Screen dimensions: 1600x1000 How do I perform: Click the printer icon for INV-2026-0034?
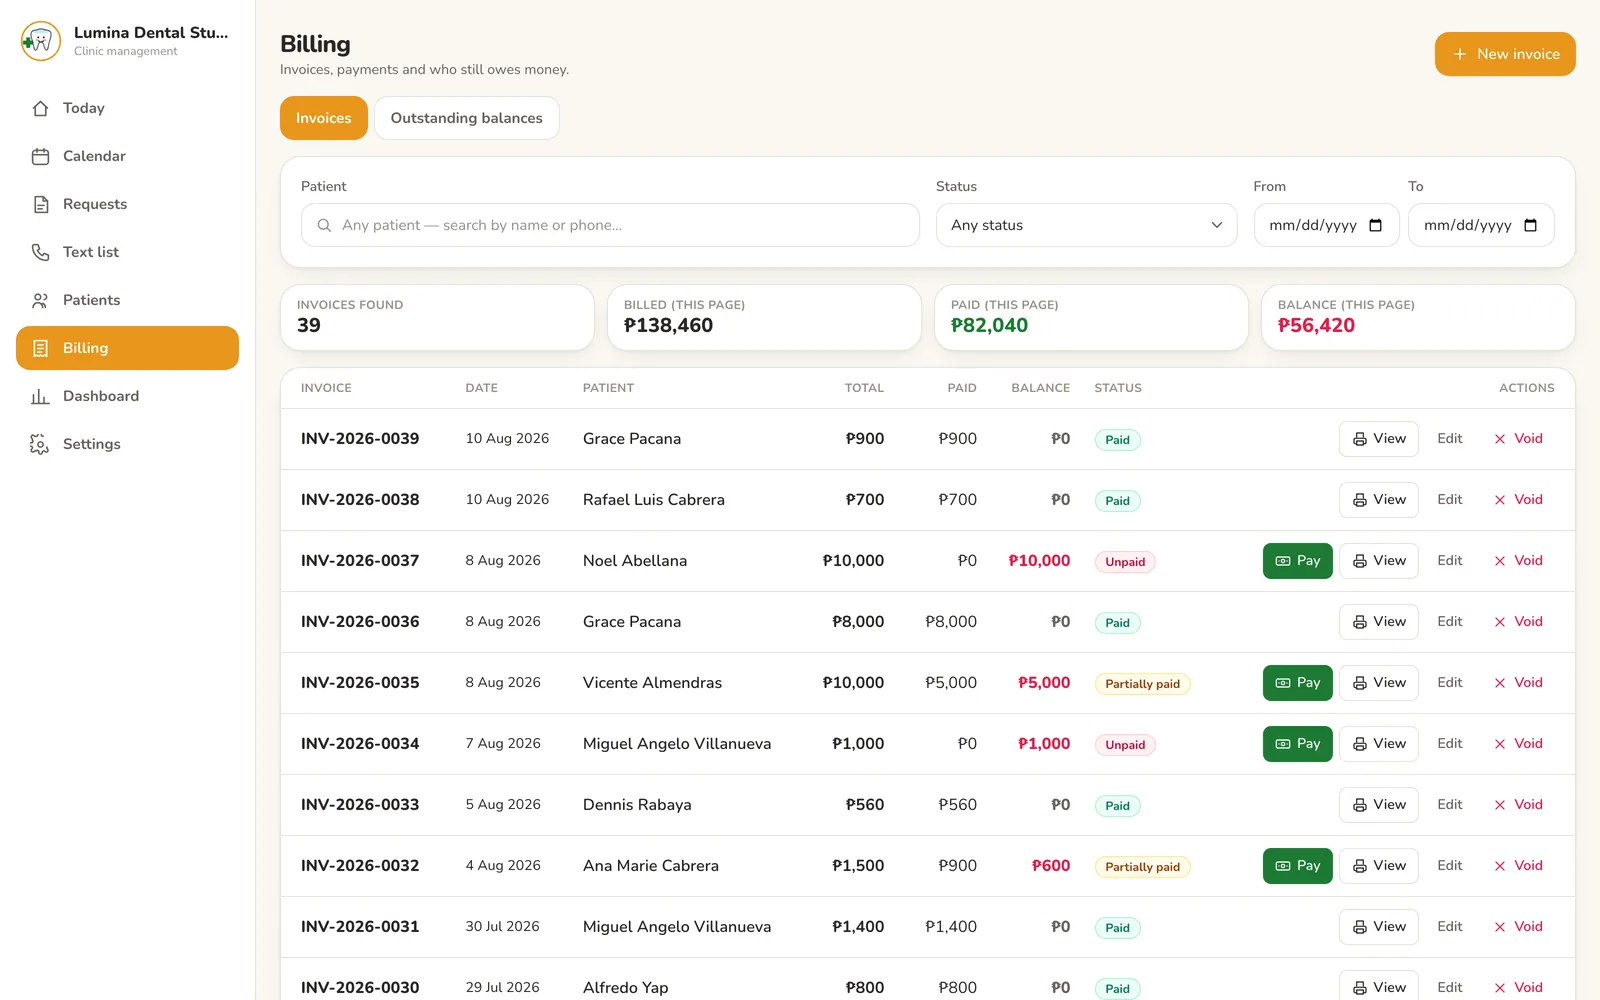pyautogui.click(x=1360, y=744)
